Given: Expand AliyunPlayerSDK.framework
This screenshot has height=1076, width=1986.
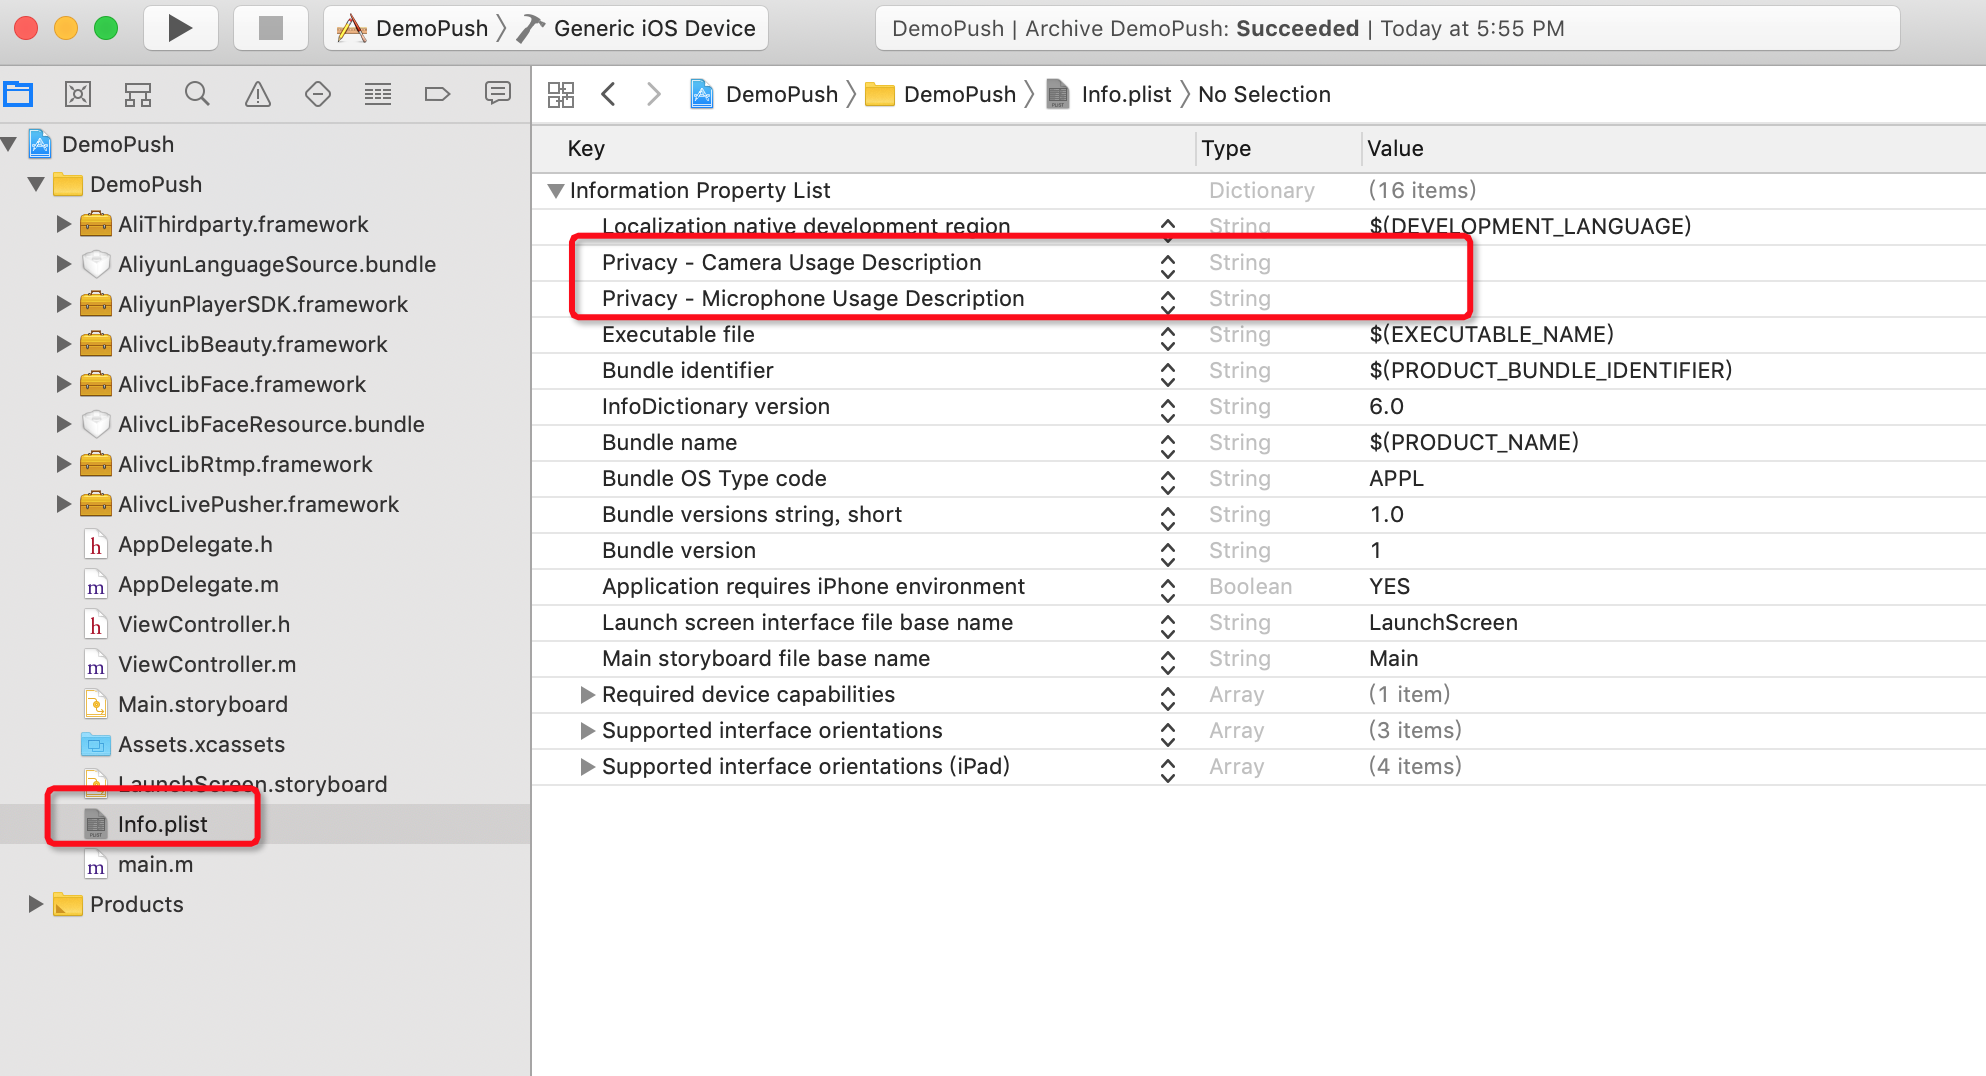Looking at the screenshot, I should point(64,304).
